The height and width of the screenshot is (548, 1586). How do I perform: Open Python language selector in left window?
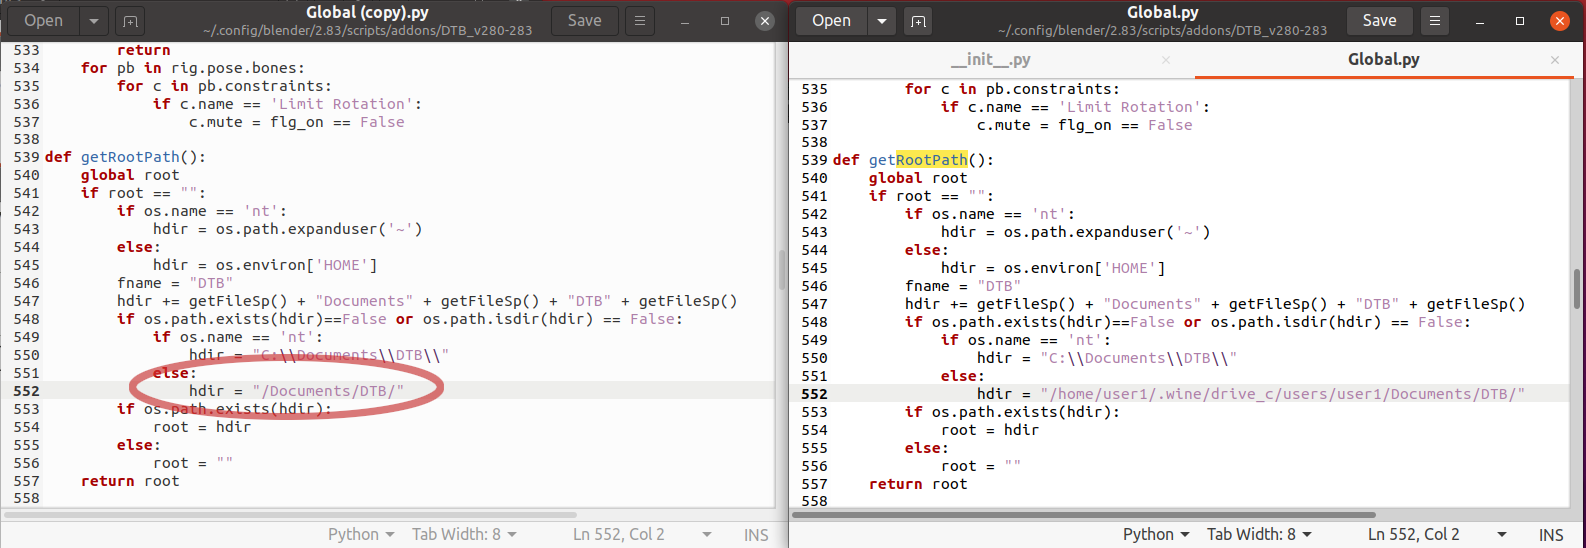361,534
